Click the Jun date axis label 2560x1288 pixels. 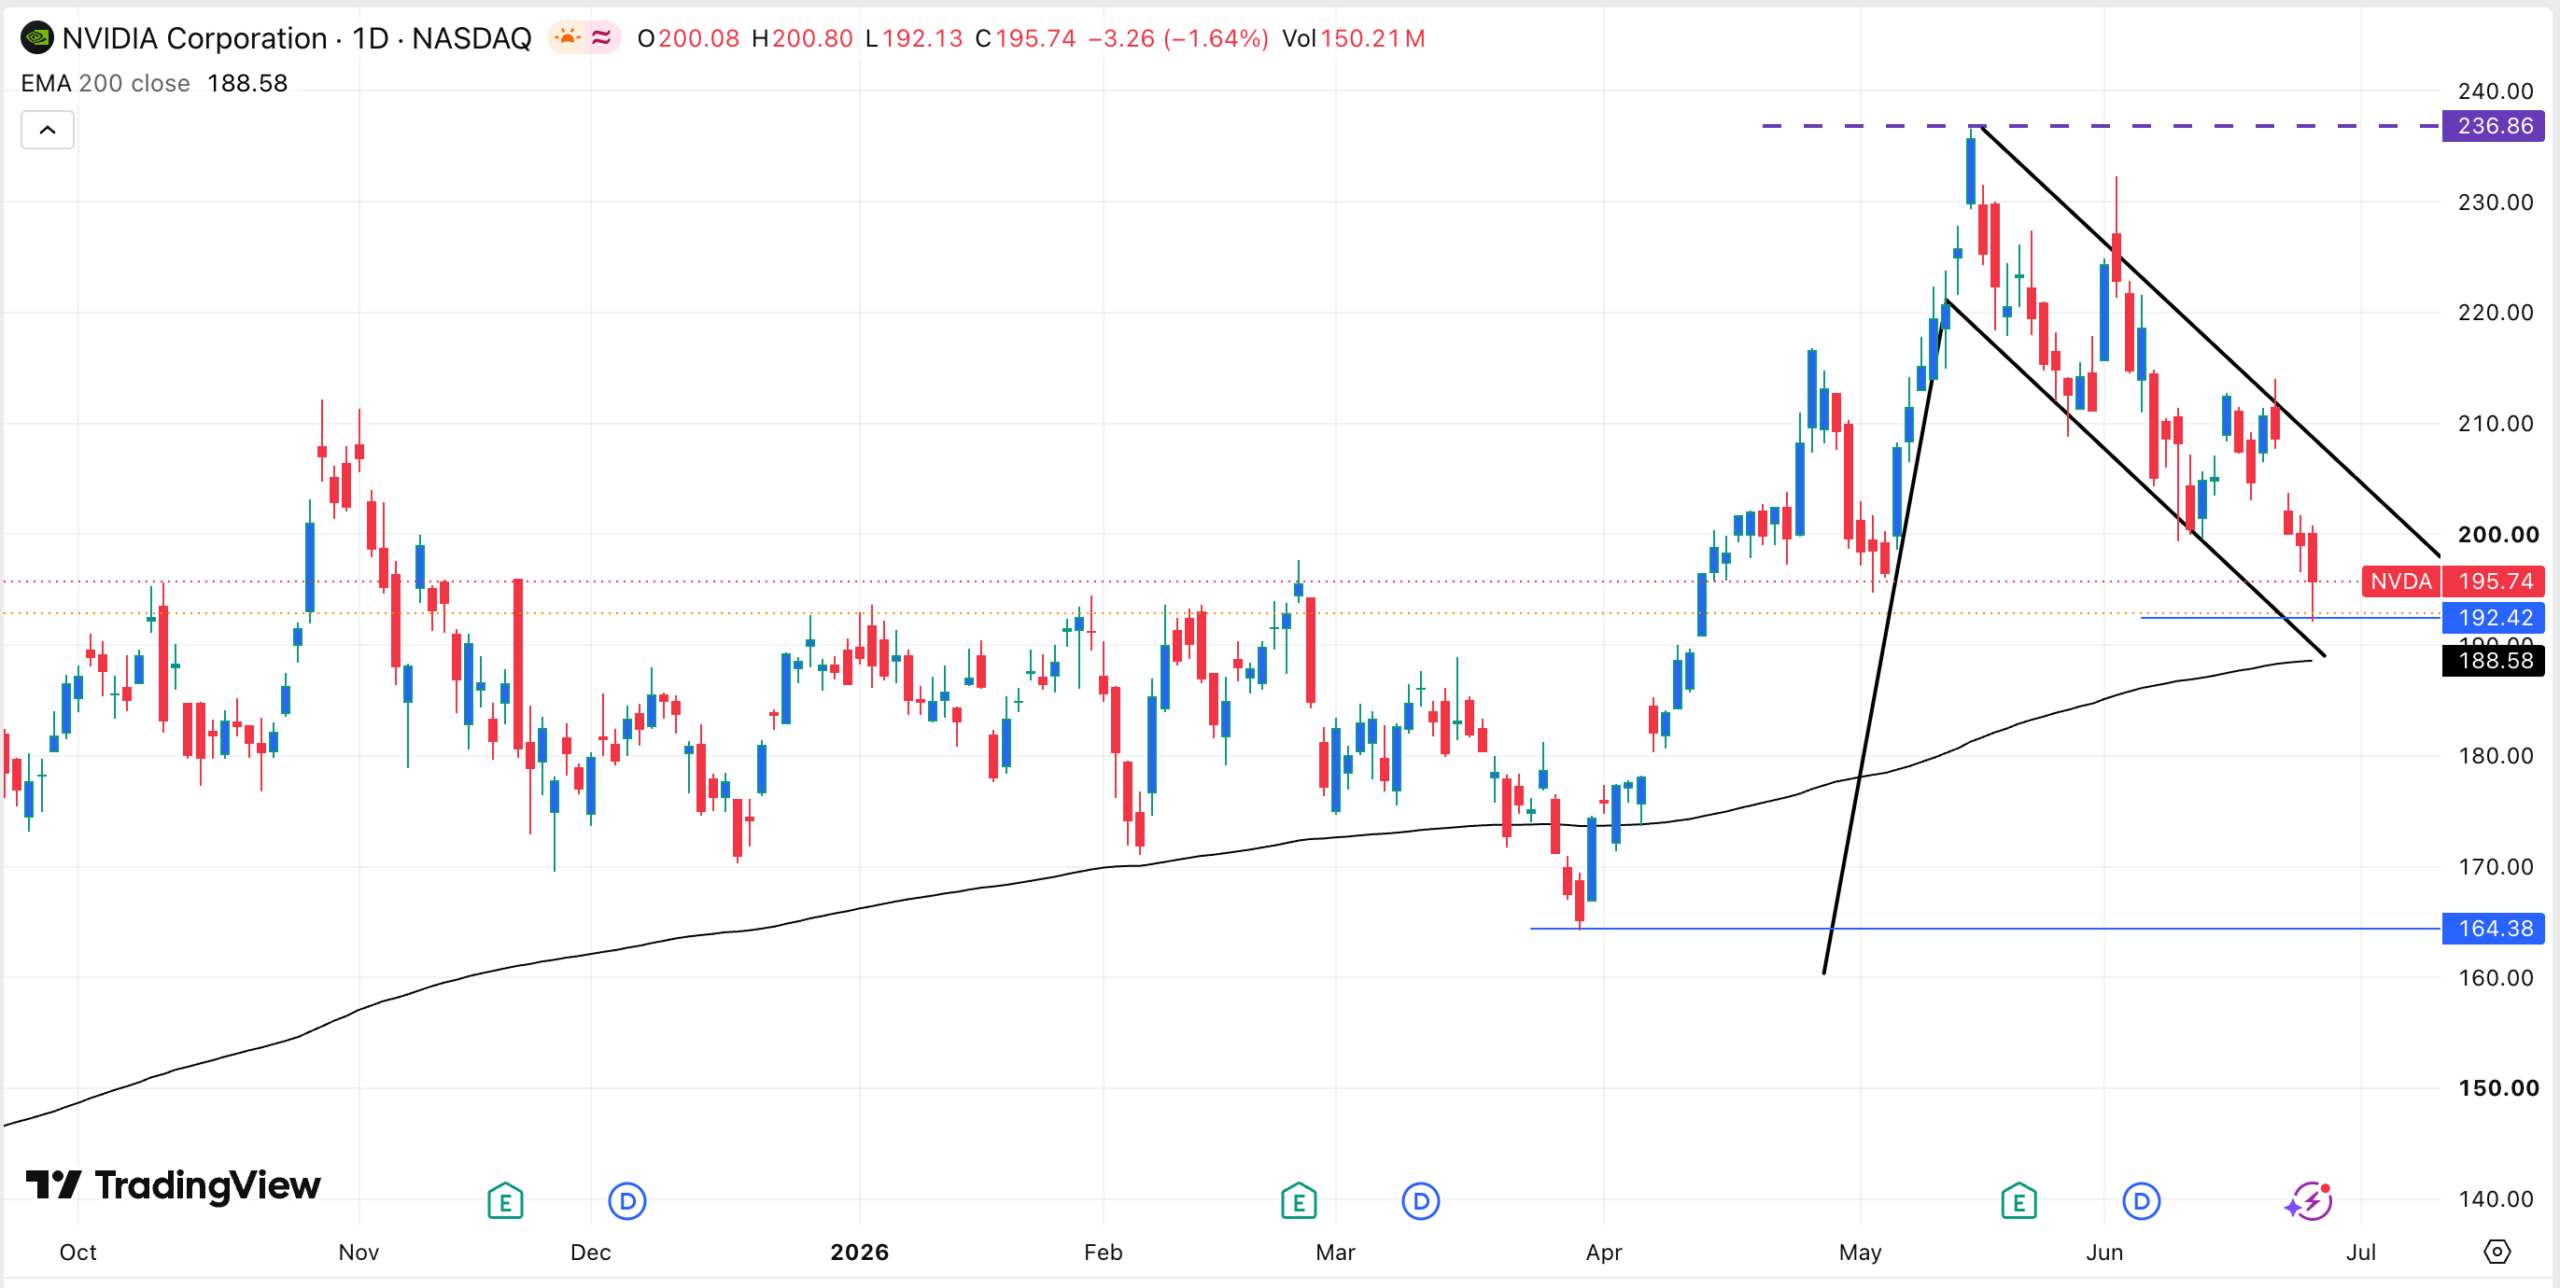(x=2105, y=1252)
